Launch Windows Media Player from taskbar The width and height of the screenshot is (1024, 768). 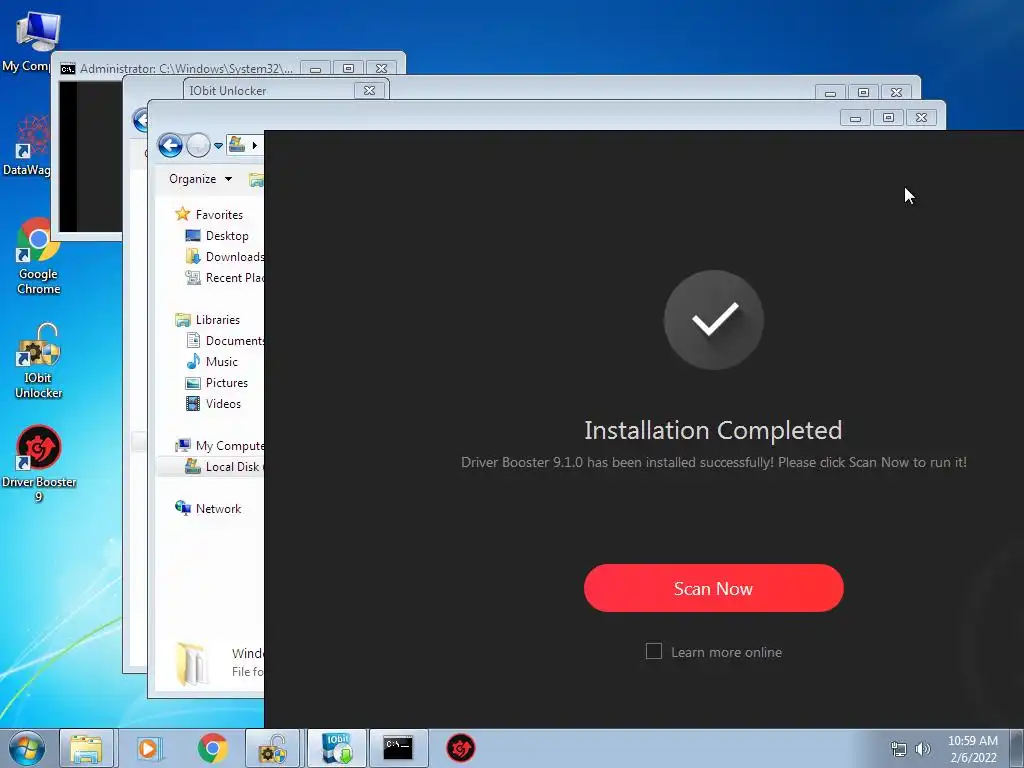tap(148, 748)
